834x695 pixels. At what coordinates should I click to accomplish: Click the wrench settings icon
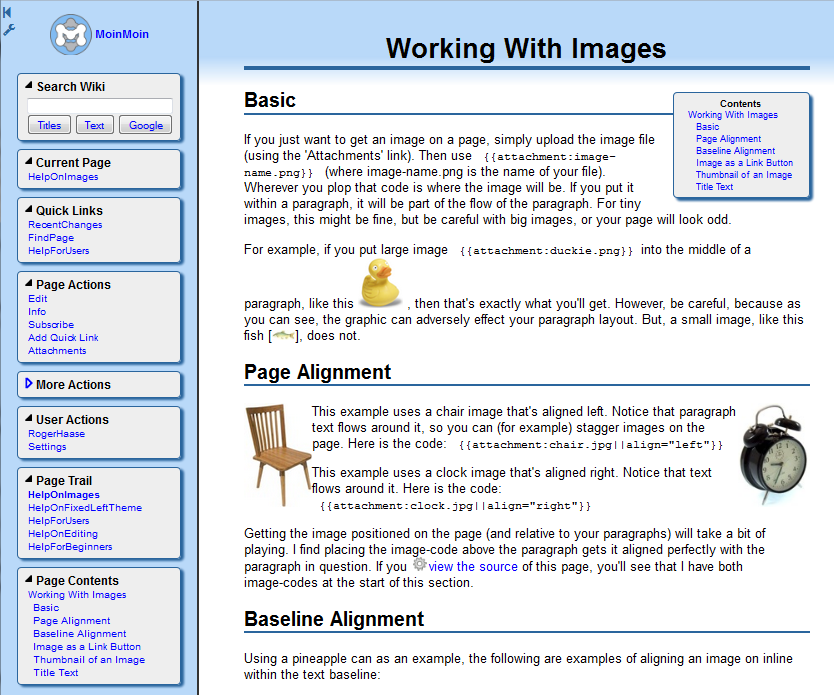(9, 30)
